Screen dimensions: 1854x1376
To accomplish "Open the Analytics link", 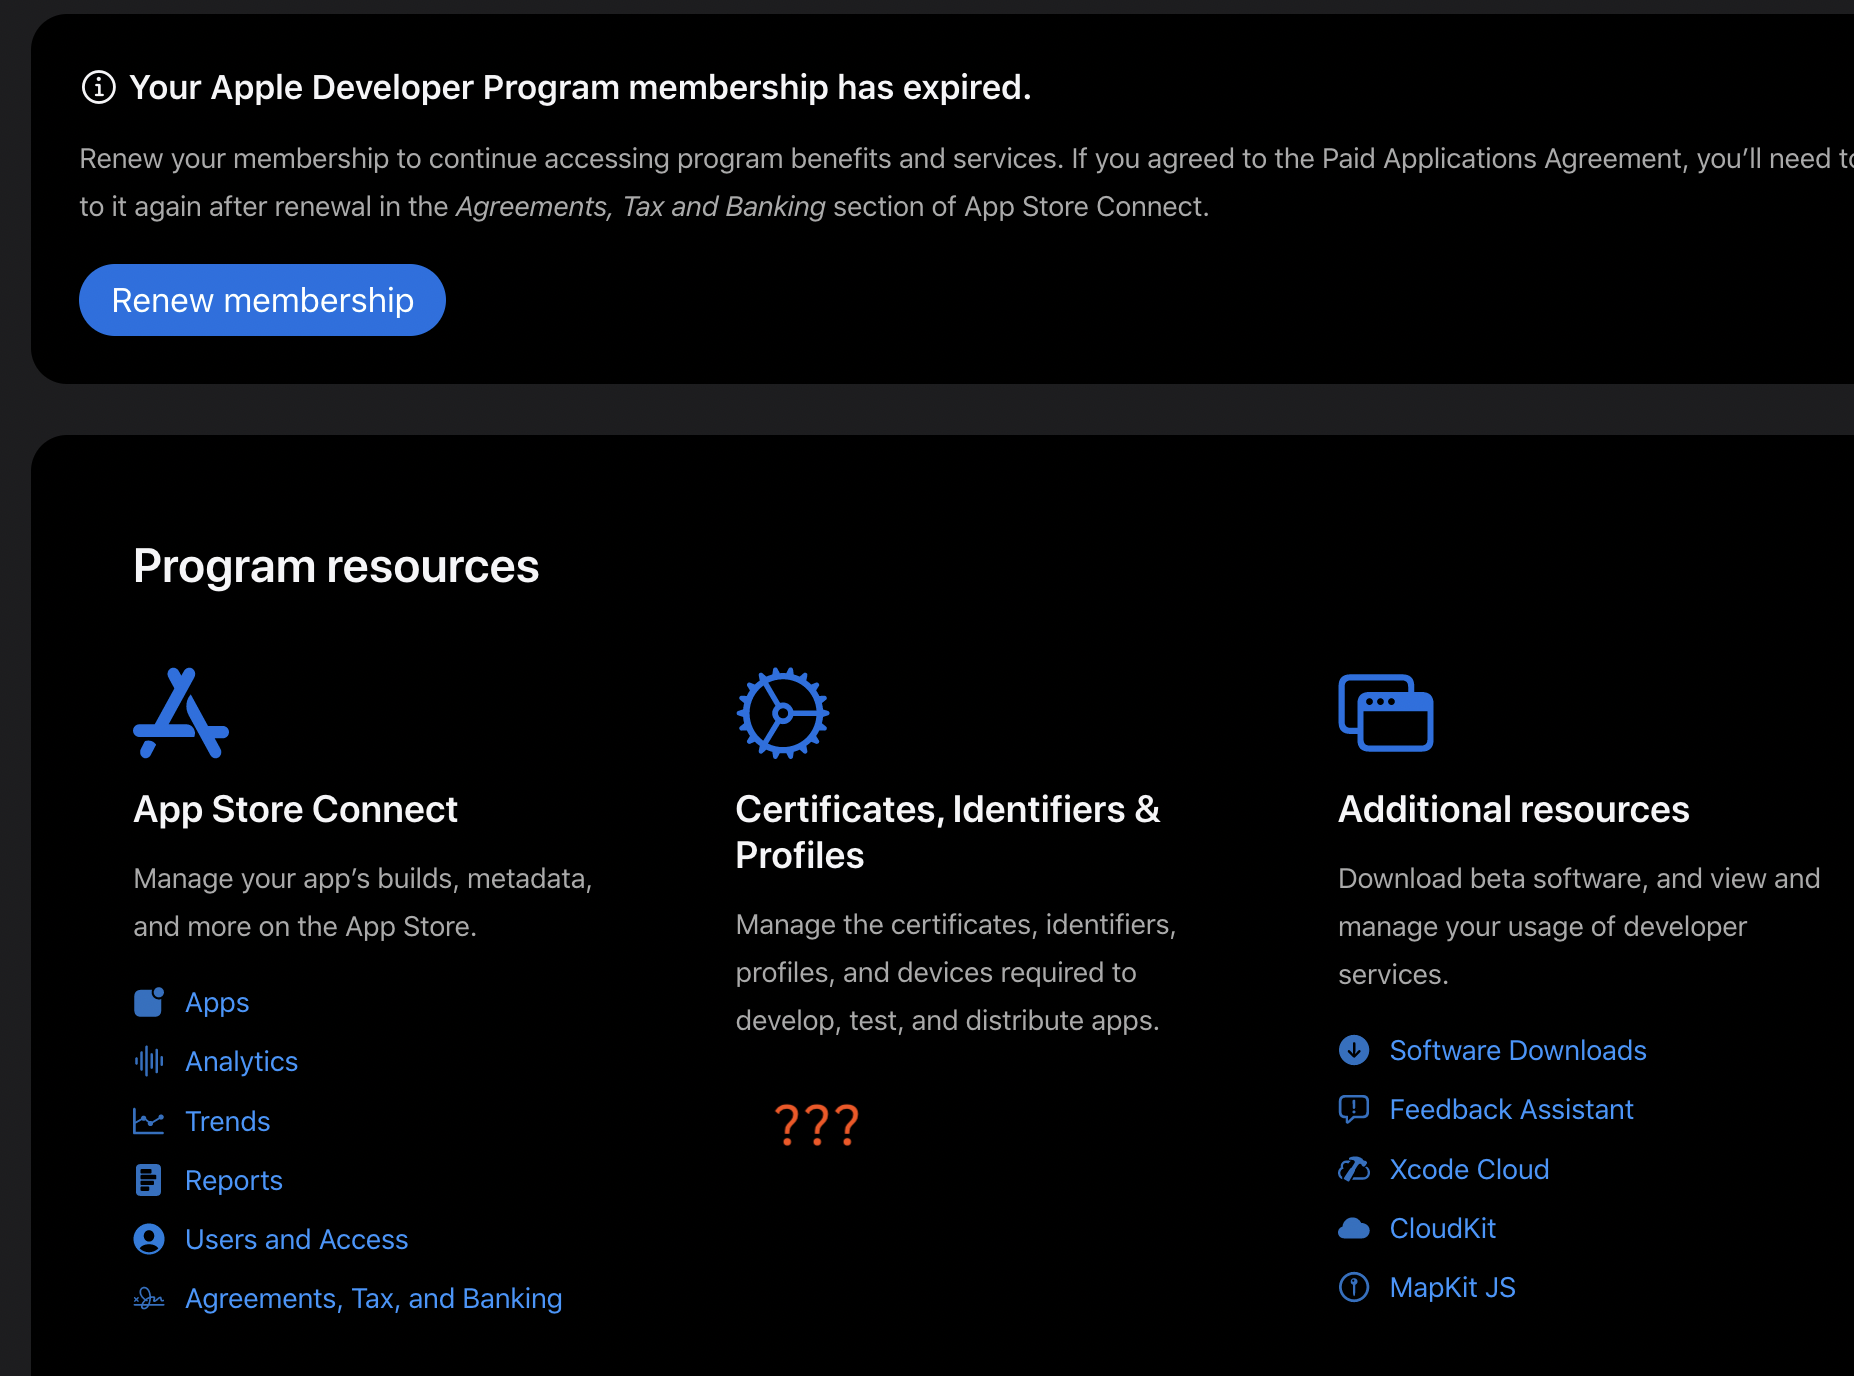I will (241, 1061).
